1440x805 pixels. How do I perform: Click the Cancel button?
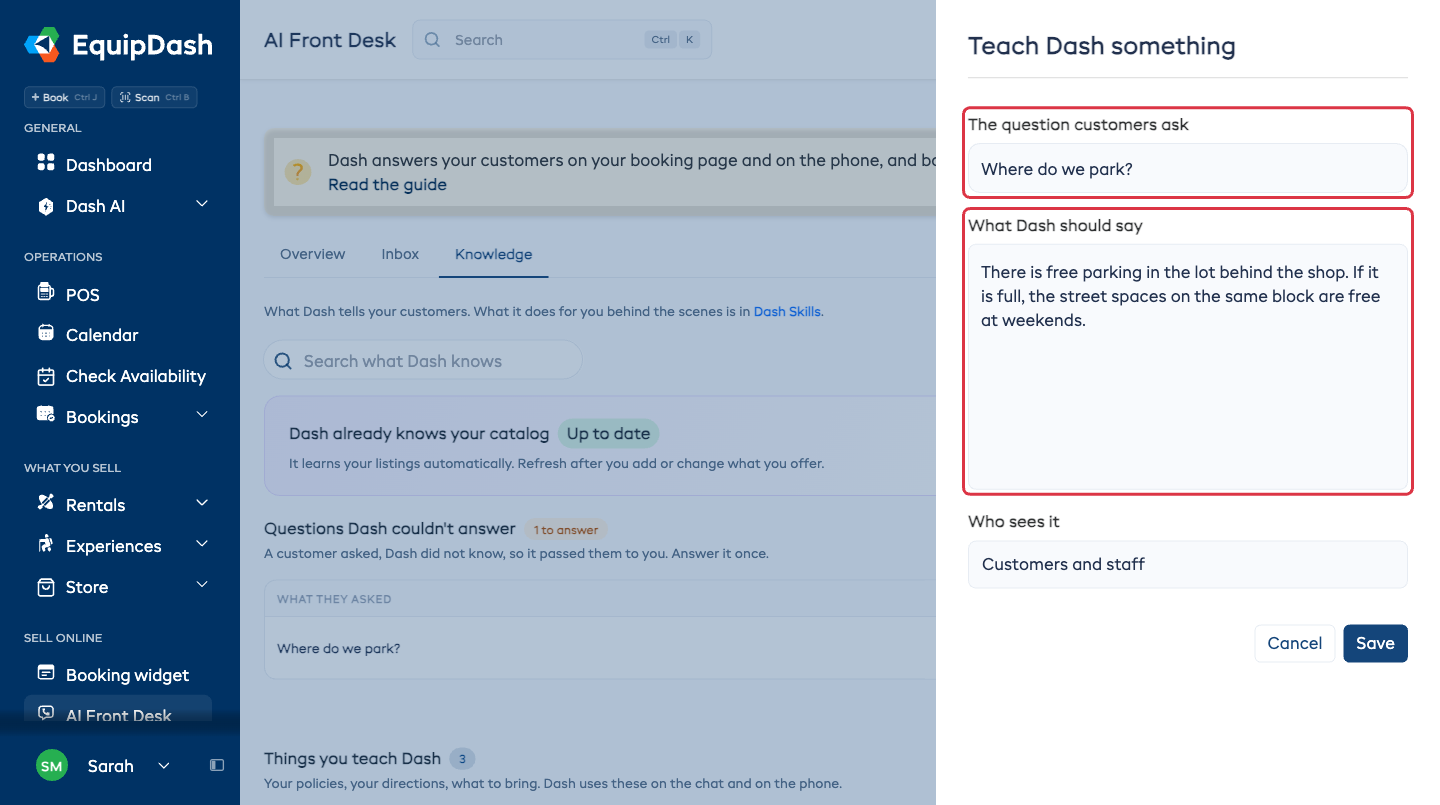pos(1295,643)
